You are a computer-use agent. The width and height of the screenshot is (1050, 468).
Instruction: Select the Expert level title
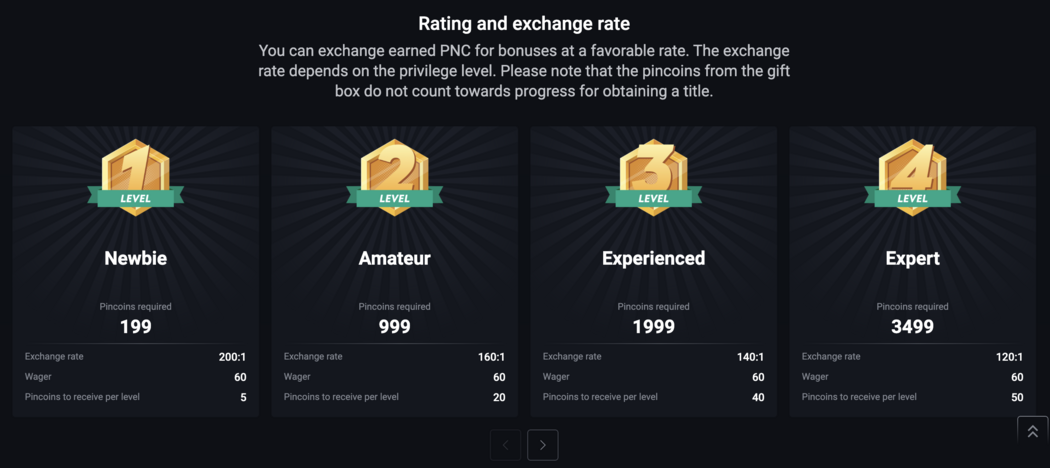[912, 258]
